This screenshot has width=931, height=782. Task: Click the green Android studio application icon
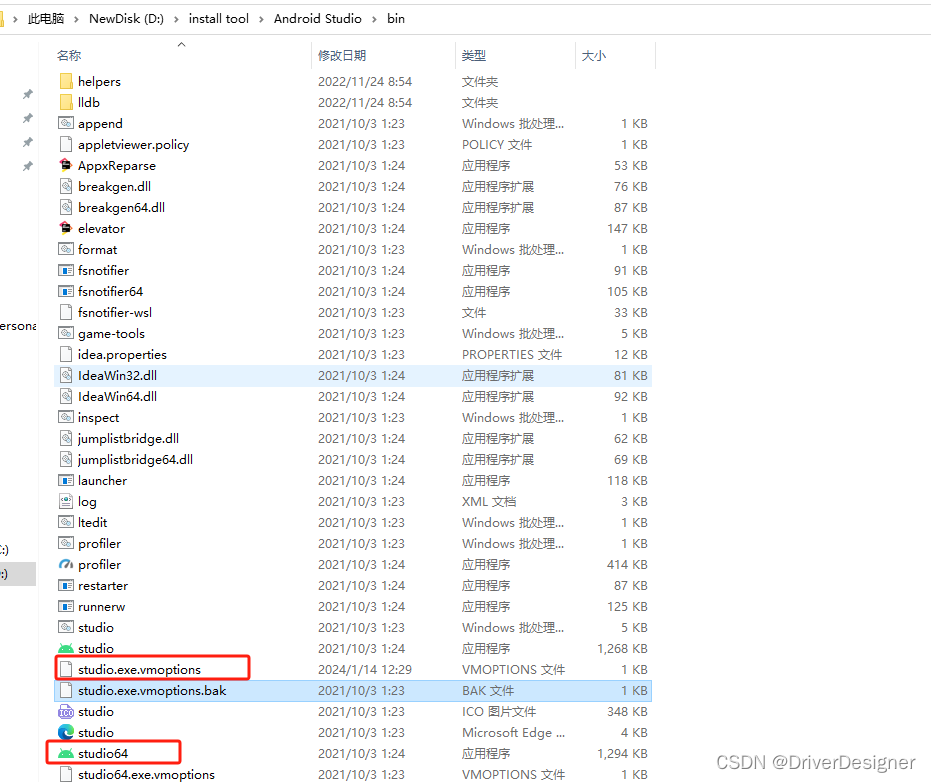tap(66, 648)
